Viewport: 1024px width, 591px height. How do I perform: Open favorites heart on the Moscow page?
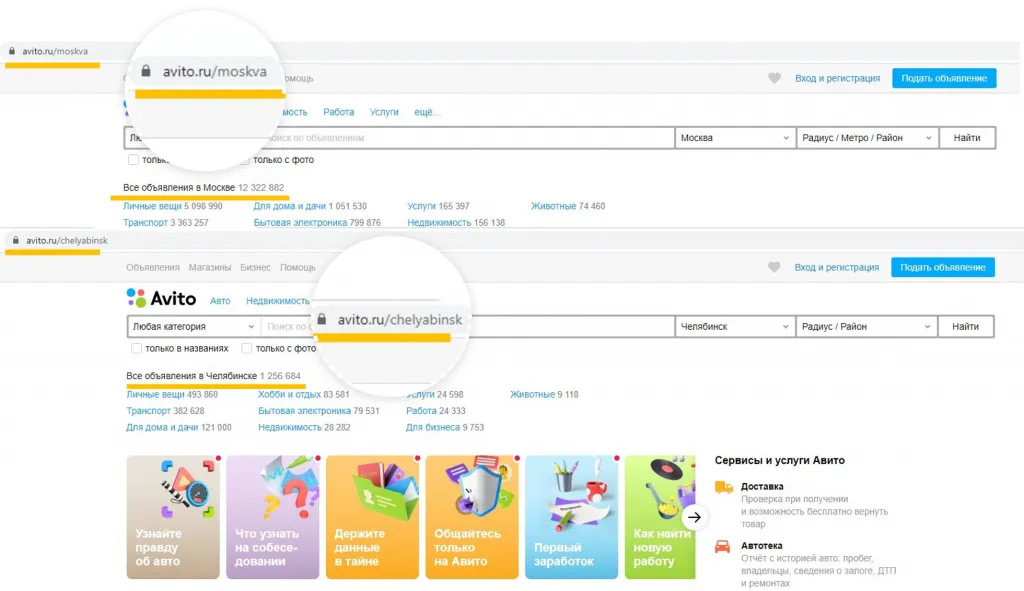773,78
